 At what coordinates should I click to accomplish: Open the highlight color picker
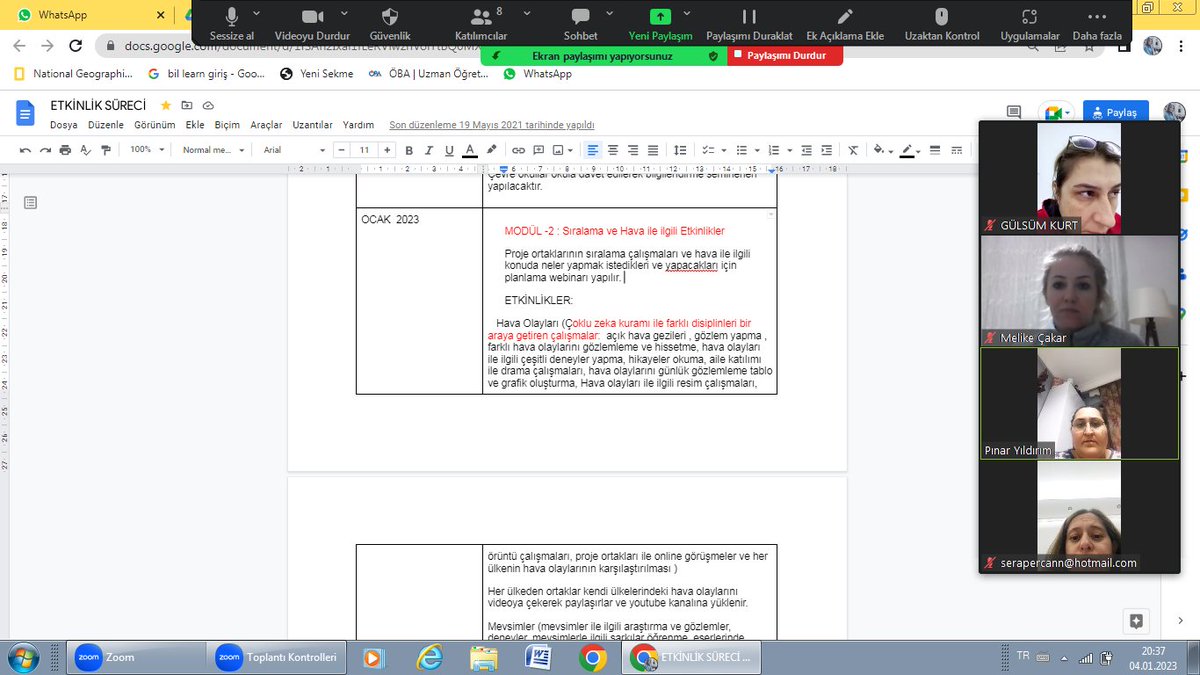(x=490, y=150)
